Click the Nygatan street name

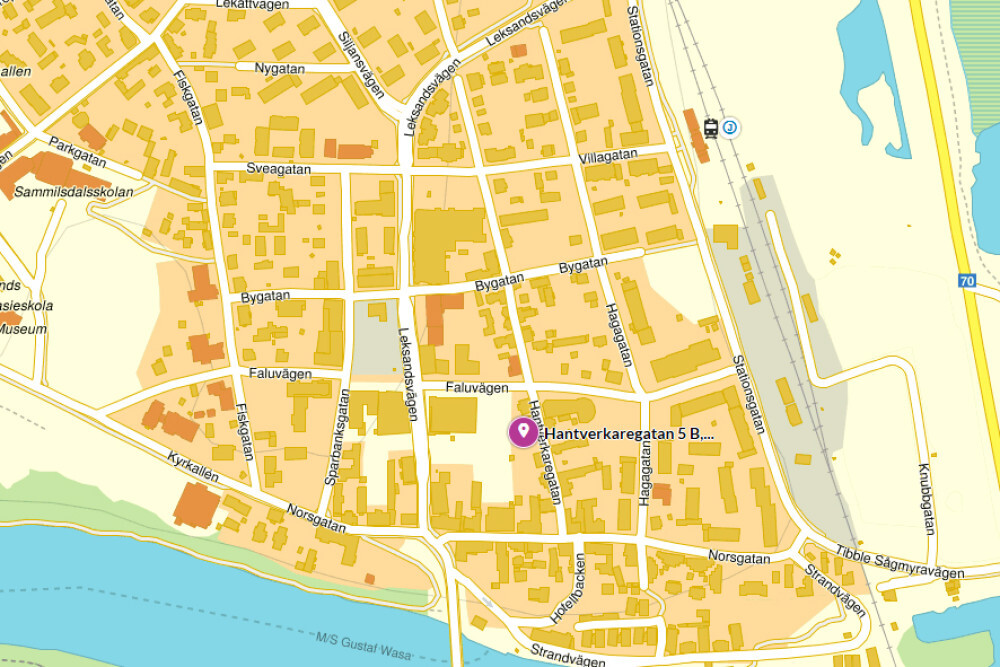[279, 68]
